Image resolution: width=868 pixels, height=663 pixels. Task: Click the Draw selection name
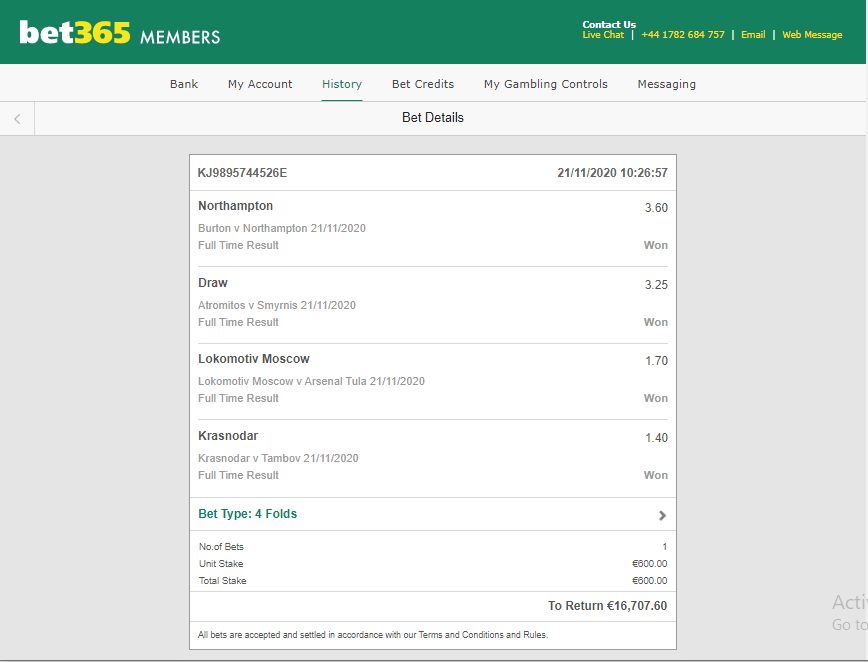(x=213, y=283)
